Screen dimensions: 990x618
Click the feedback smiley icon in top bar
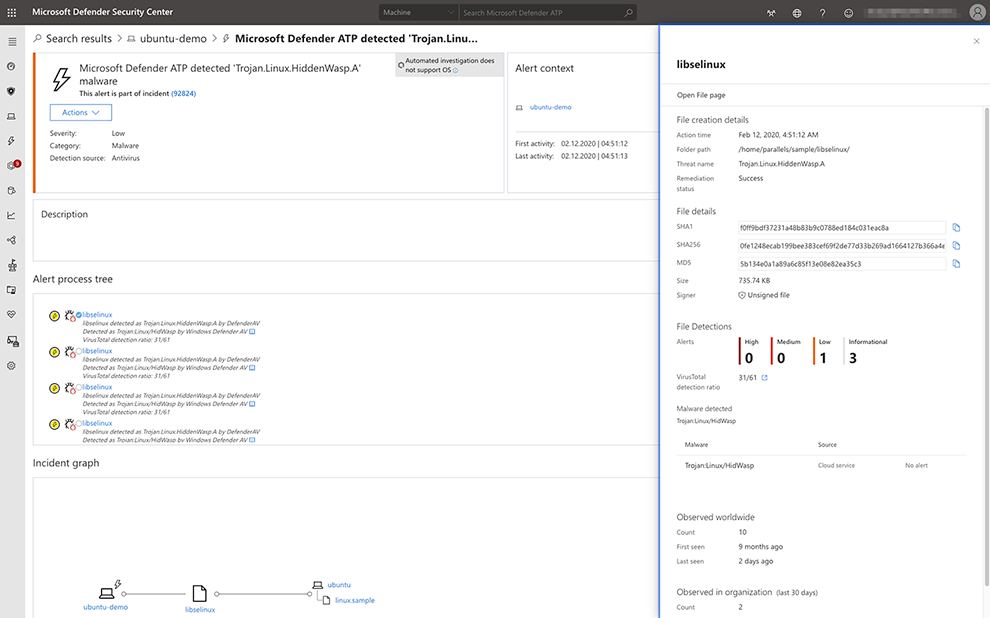coord(848,12)
